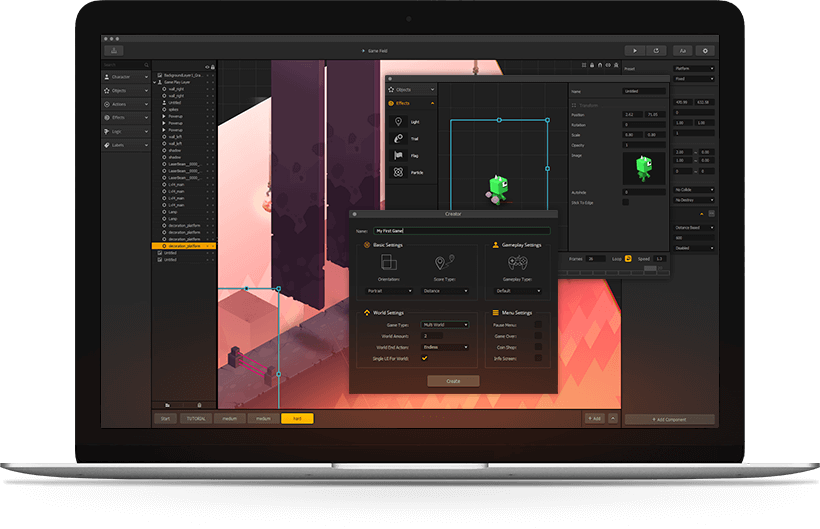Toggle Single UI For World checkbox
This screenshot has height=529, width=820.
(x=425, y=357)
